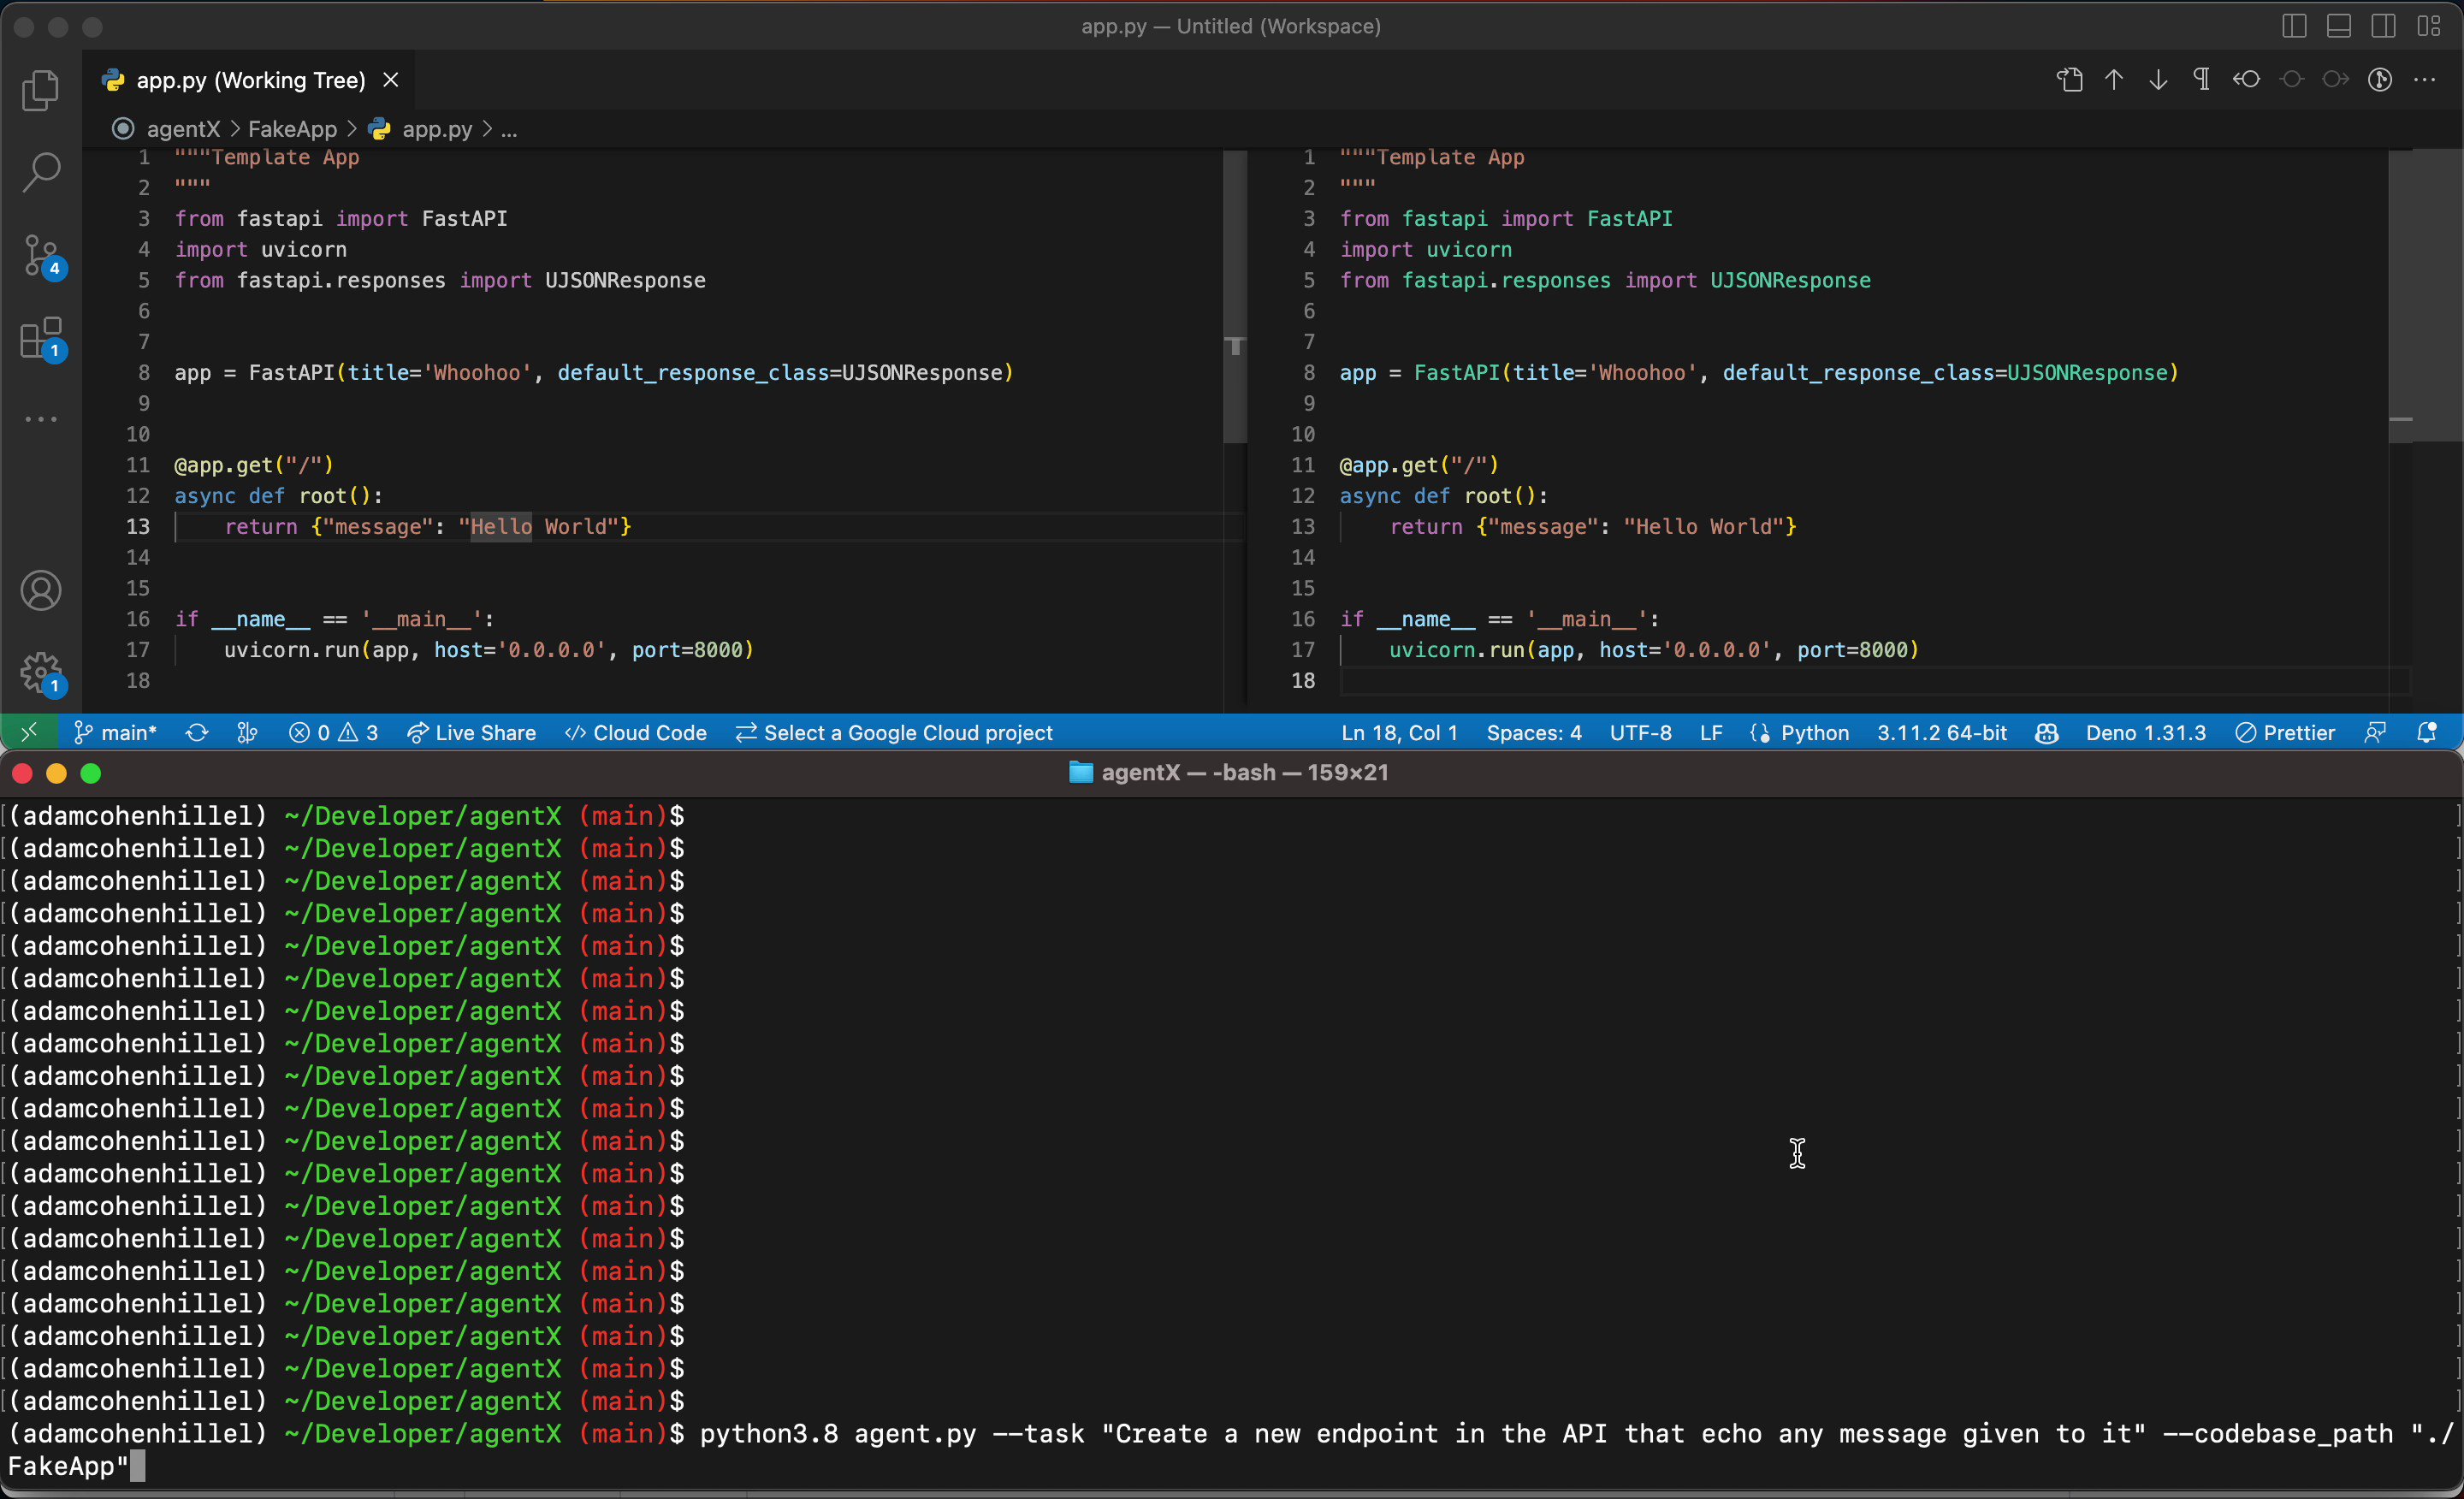The height and width of the screenshot is (1499, 2464).
Task: Toggle the bottom panel layout icon
Action: click(2338, 26)
